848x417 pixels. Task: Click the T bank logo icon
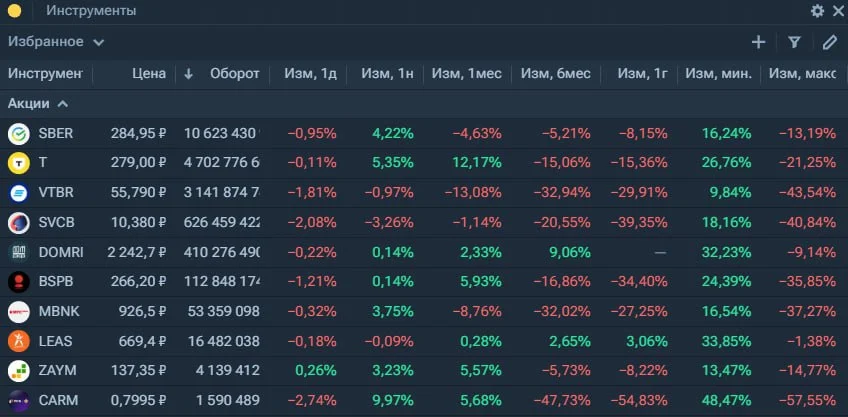(x=18, y=163)
